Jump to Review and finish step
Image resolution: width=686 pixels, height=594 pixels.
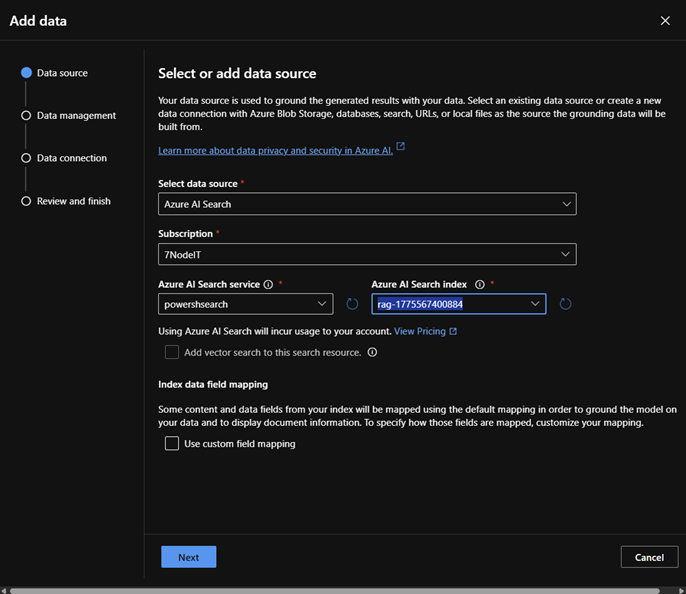click(x=73, y=201)
